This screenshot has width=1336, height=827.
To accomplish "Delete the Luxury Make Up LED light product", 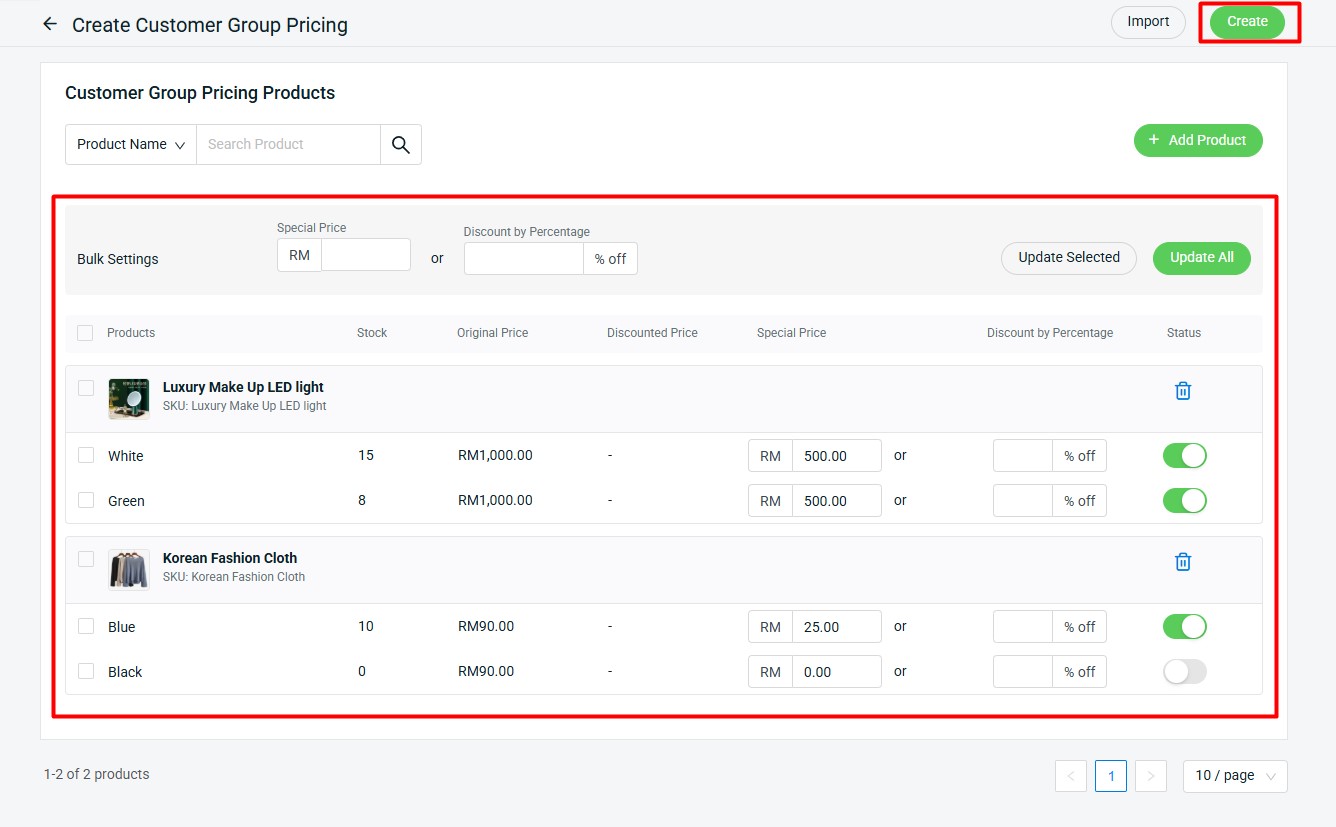I will coord(1182,390).
